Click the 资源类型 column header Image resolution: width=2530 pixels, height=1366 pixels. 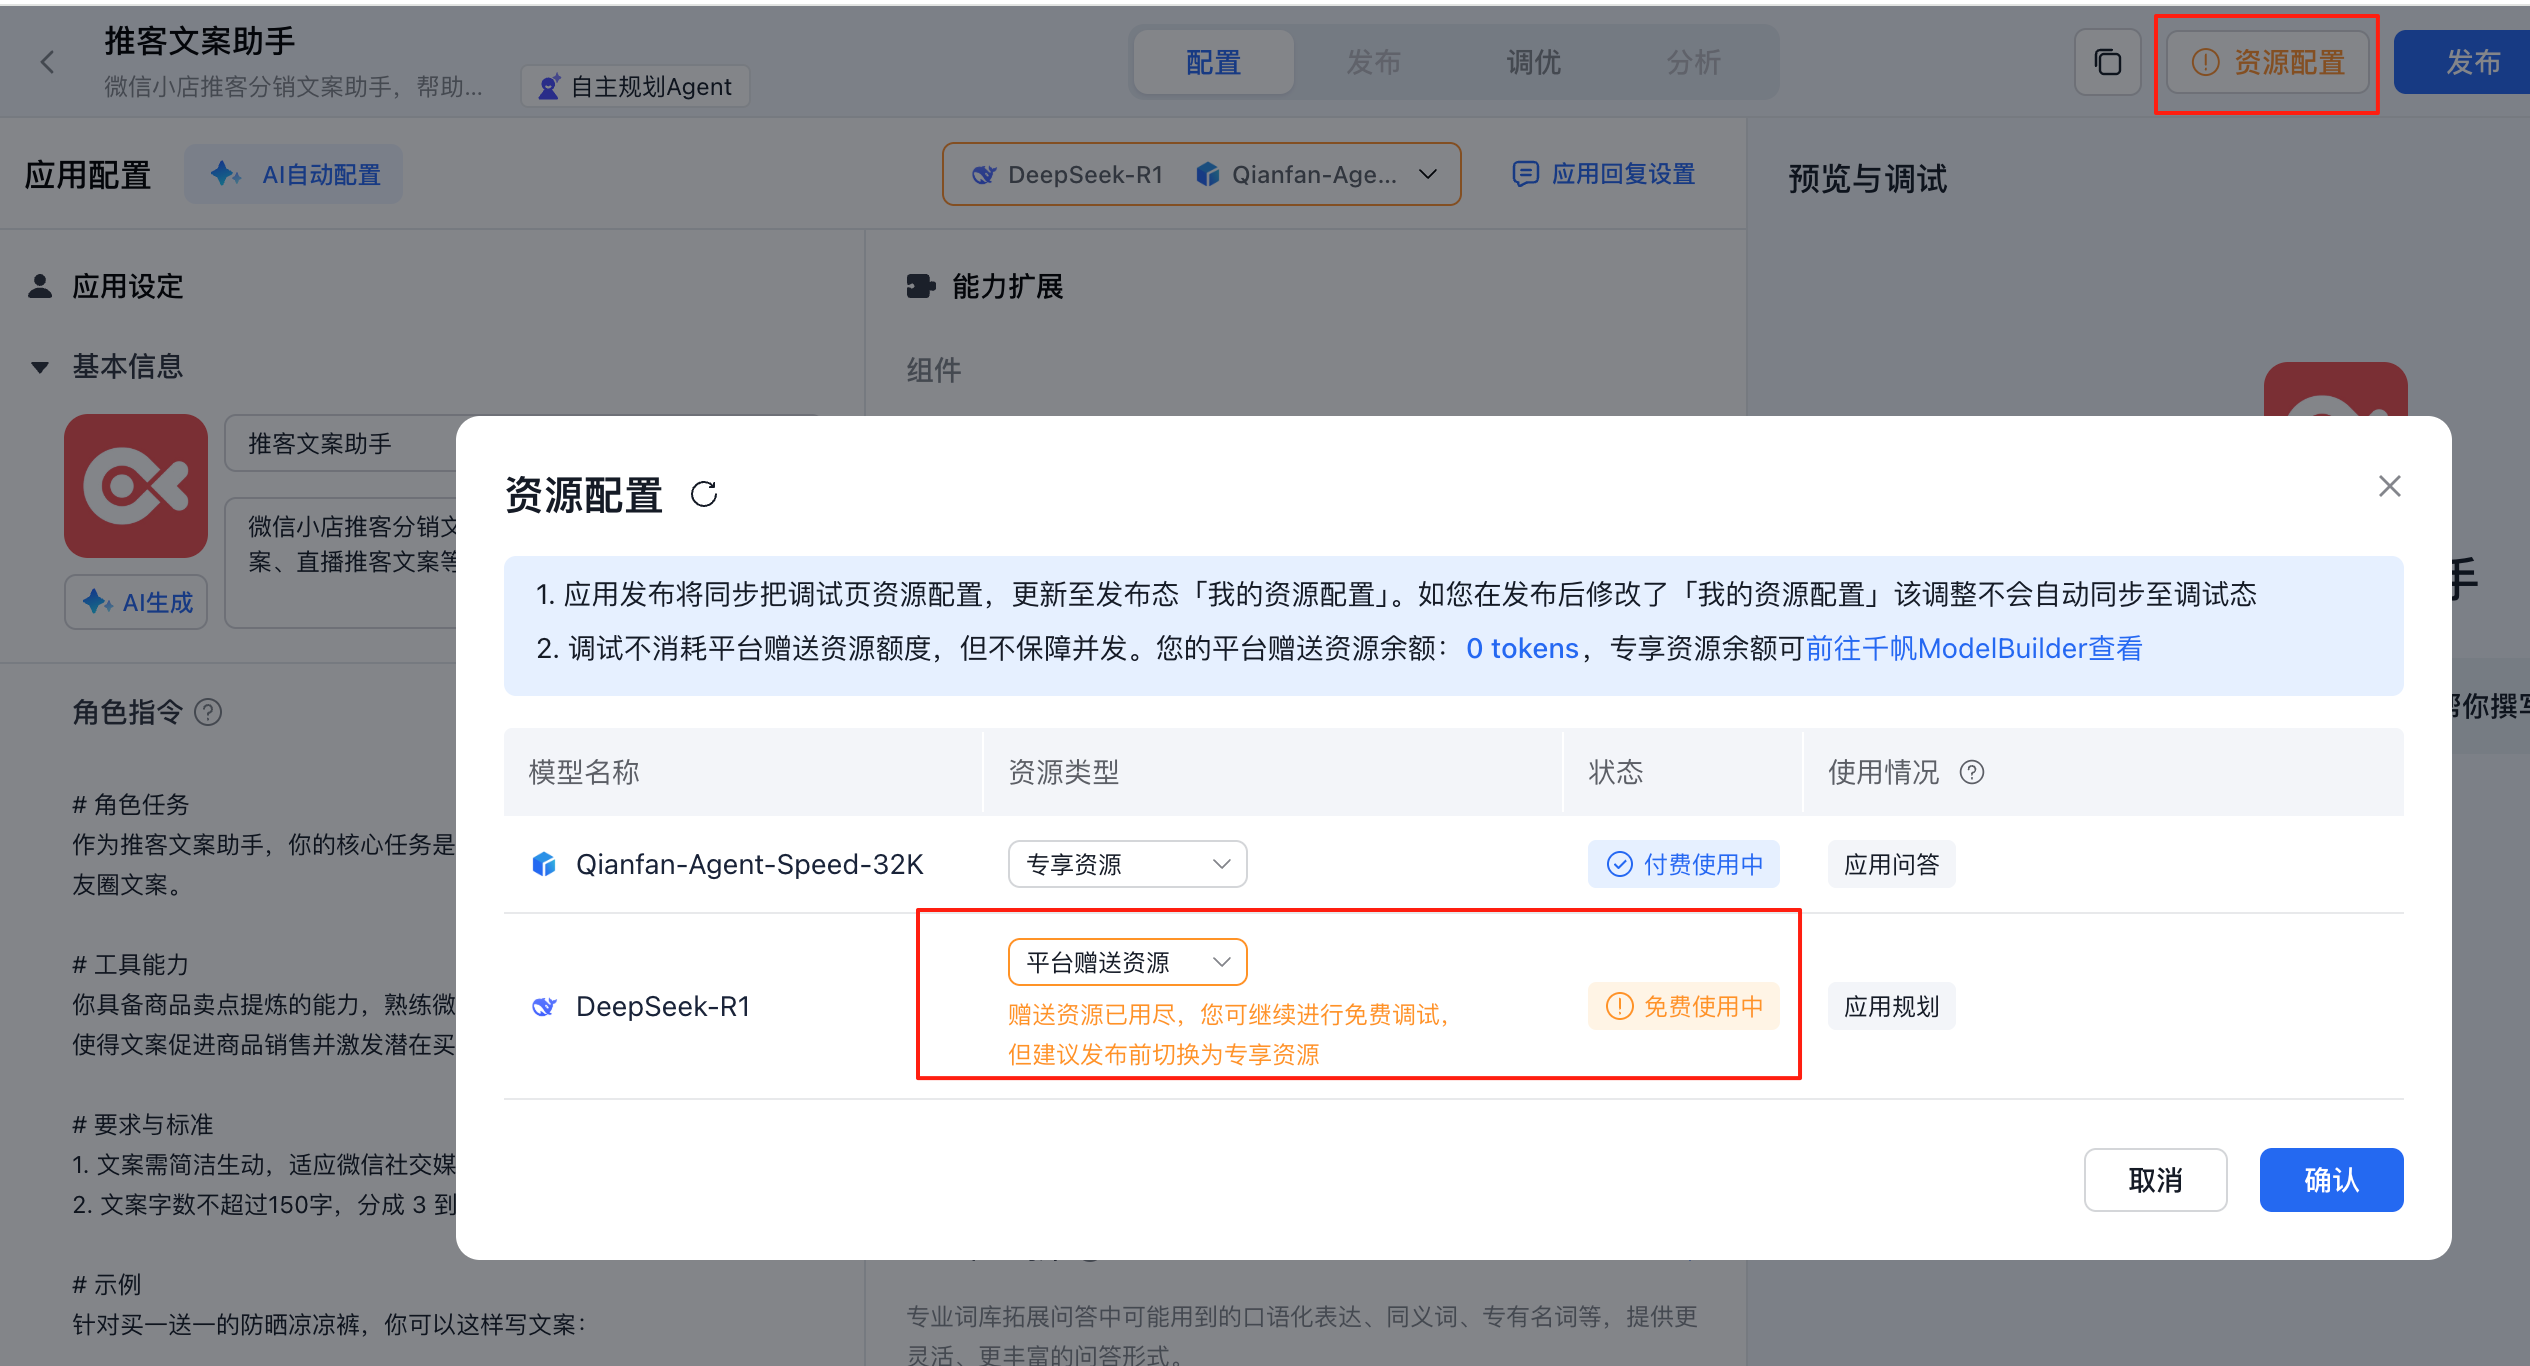pos(1063,772)
